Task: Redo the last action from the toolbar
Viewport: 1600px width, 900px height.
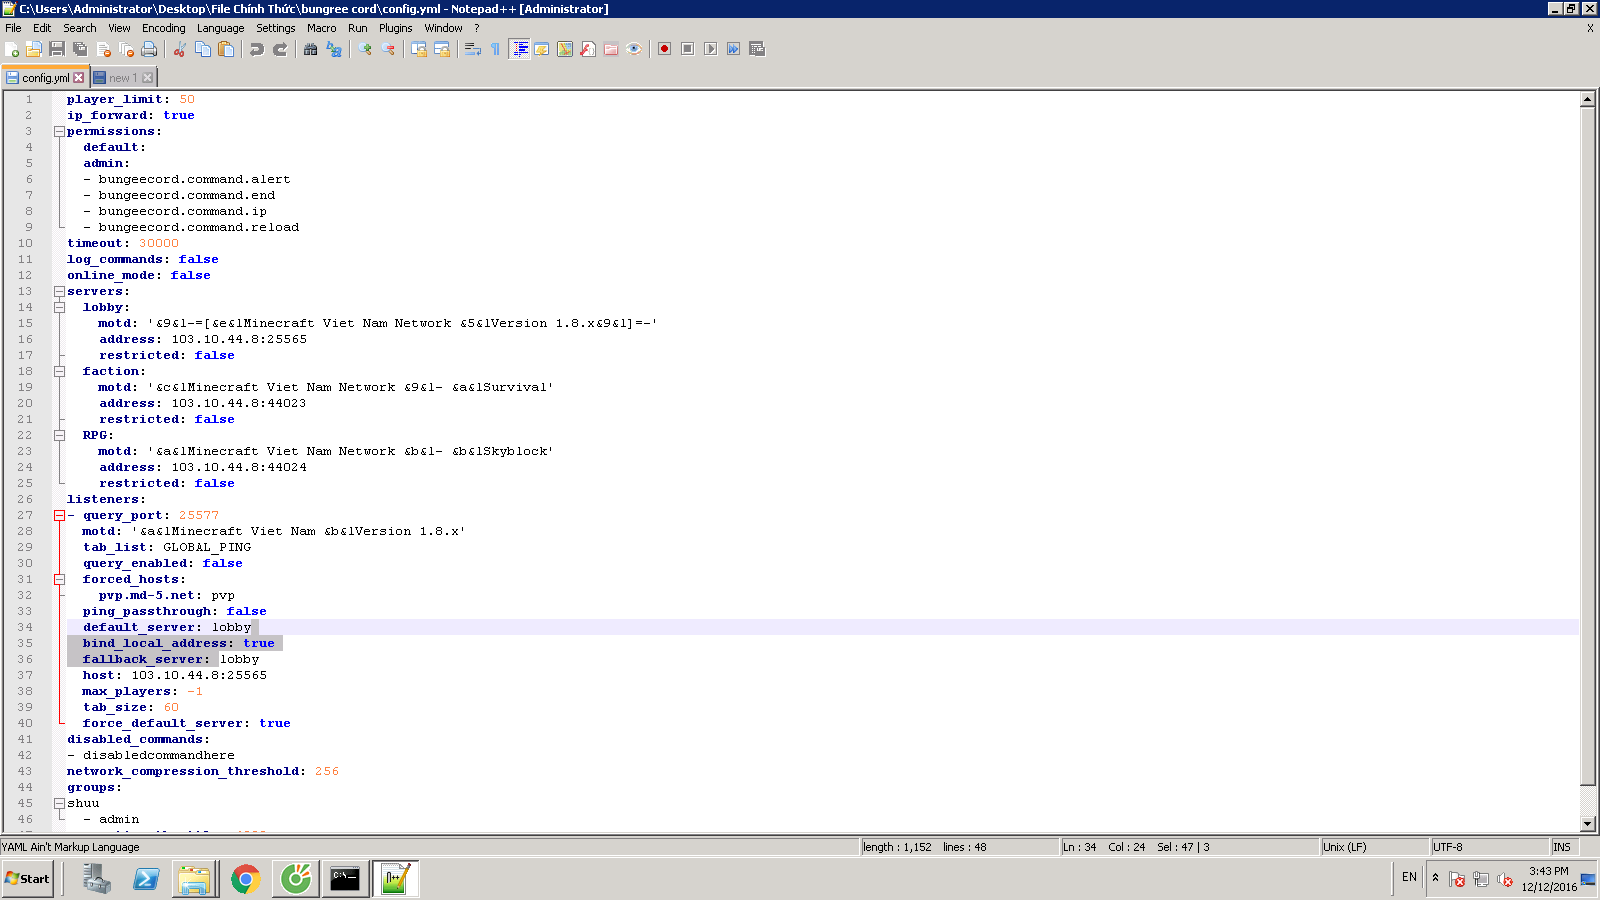Action: coord(280,49)
